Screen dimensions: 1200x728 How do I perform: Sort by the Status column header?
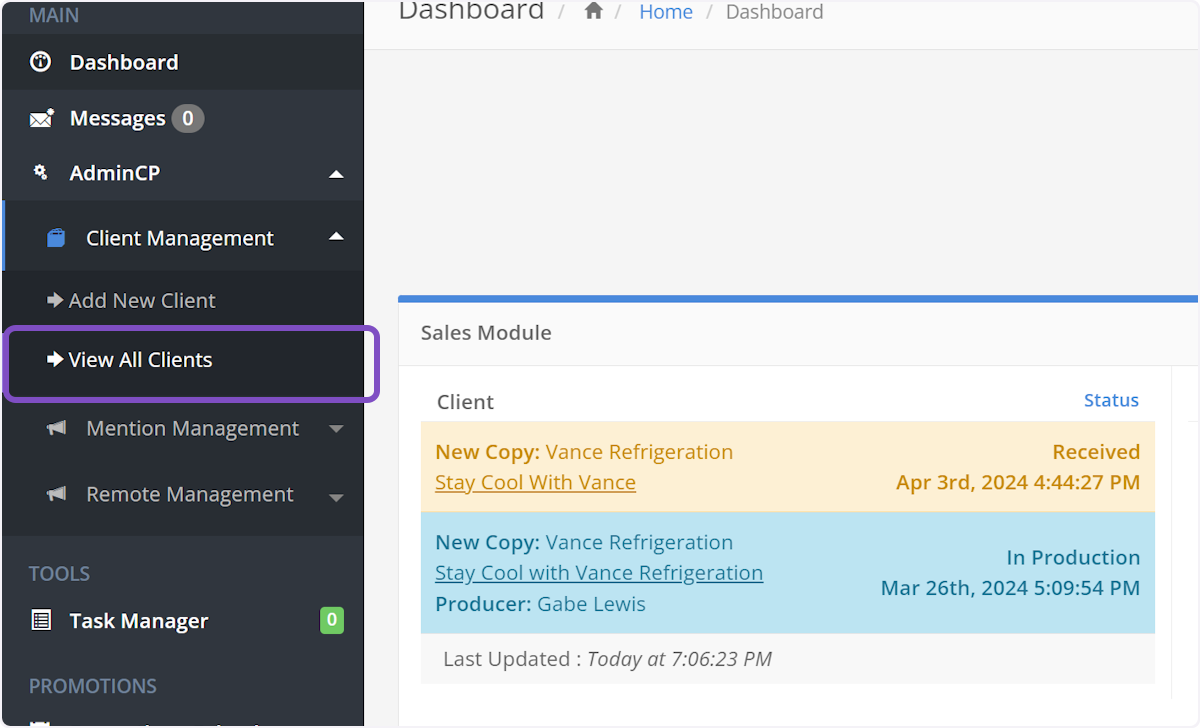(x=1111, y=400)
